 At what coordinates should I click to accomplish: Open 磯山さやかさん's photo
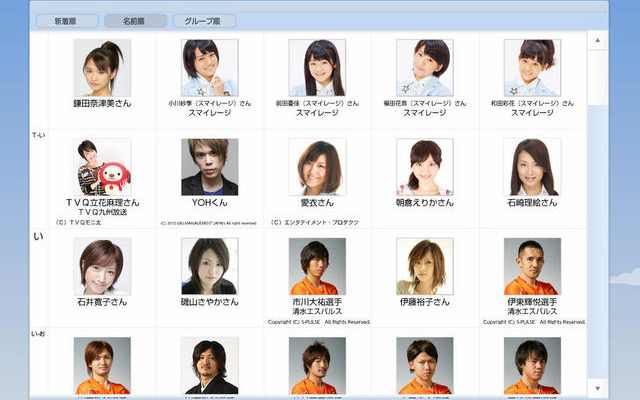tap(210, 267)
